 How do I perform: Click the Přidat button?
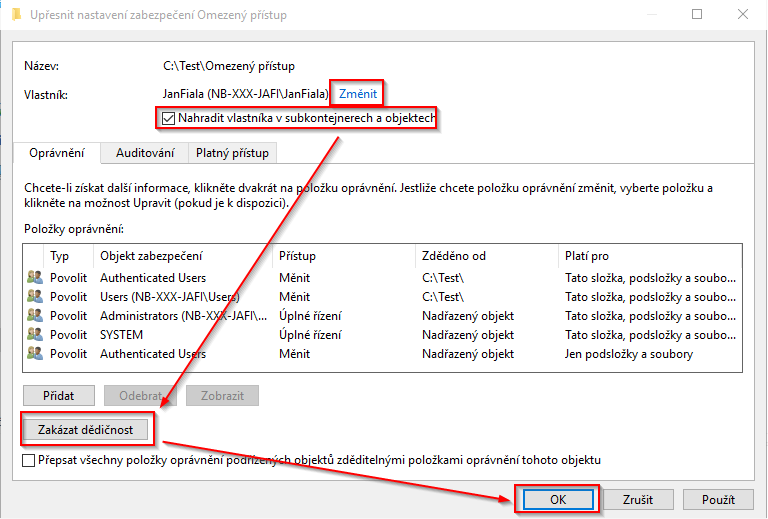pyautogui.click(x=59, y=396)
